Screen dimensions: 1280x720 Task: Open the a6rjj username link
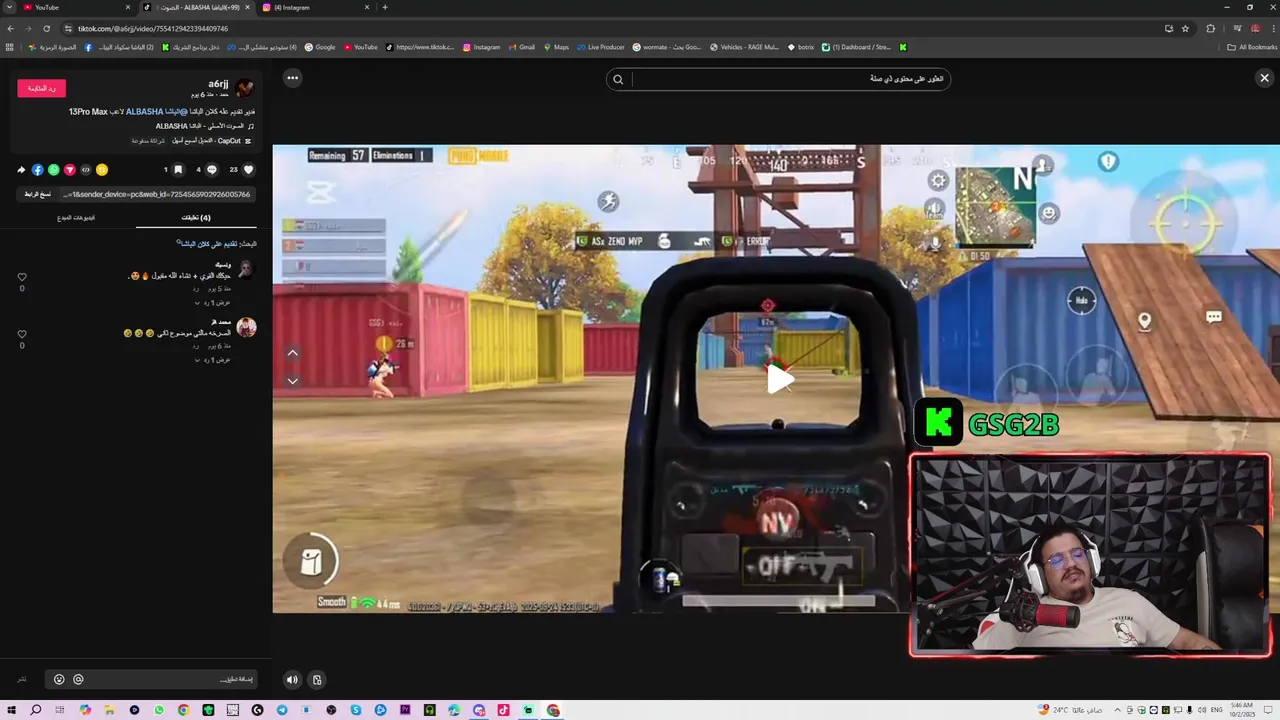pos(218,84)
